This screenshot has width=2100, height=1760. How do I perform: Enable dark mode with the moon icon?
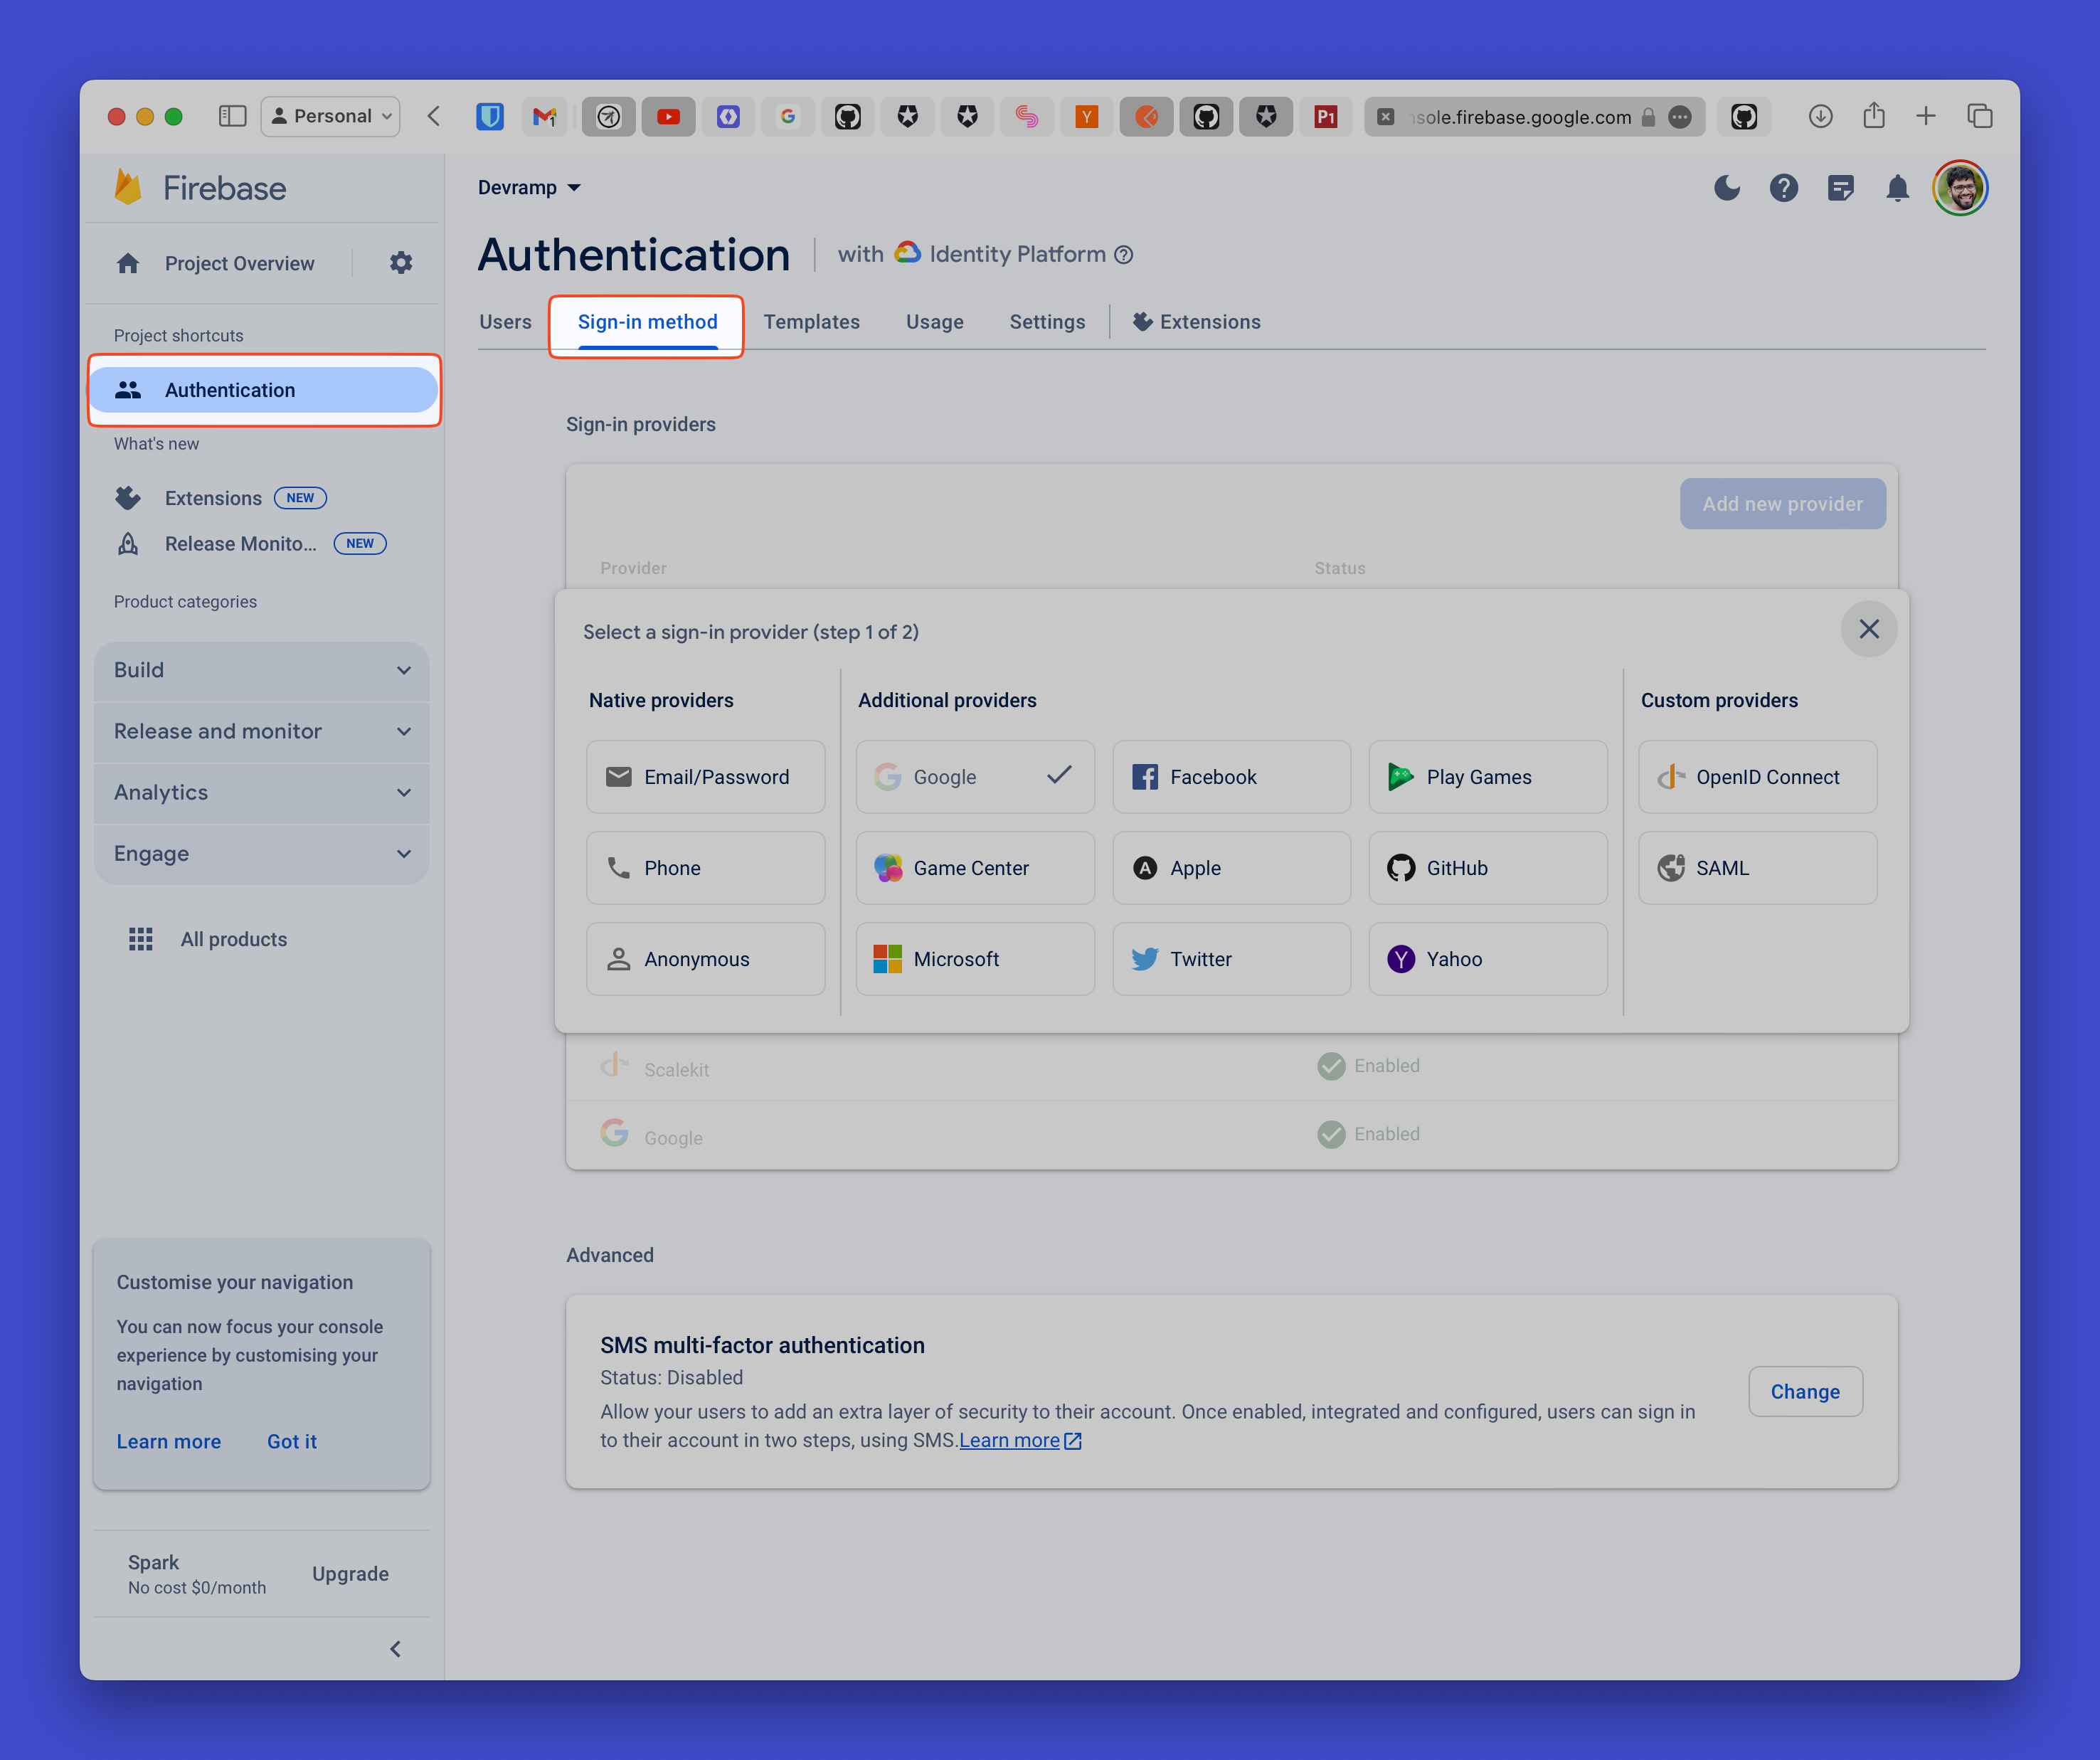coord(1727,188)
